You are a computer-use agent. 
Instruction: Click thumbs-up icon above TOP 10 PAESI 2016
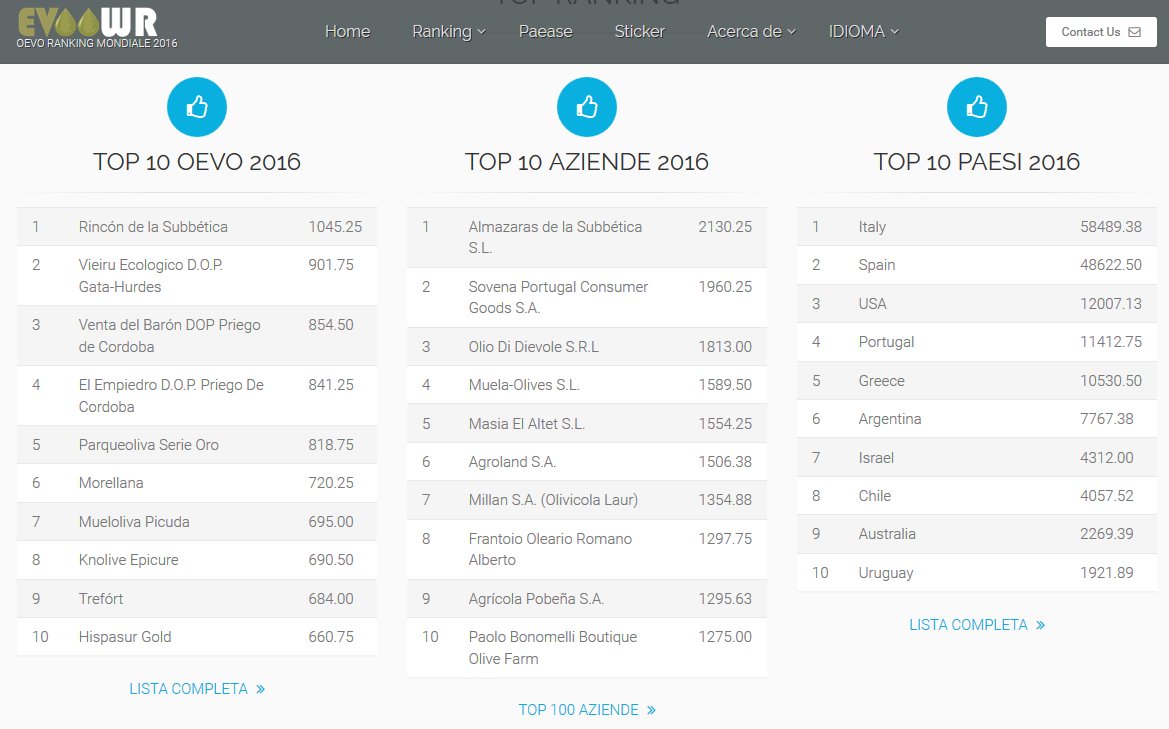click(x=977, y=107)
